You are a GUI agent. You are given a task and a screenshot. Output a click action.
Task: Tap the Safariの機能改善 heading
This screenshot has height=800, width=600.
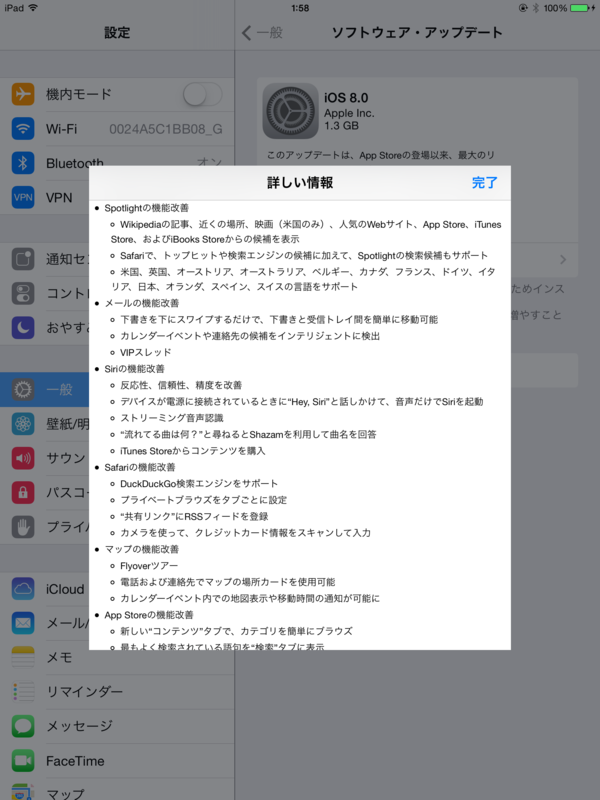(x=140, y=467)
